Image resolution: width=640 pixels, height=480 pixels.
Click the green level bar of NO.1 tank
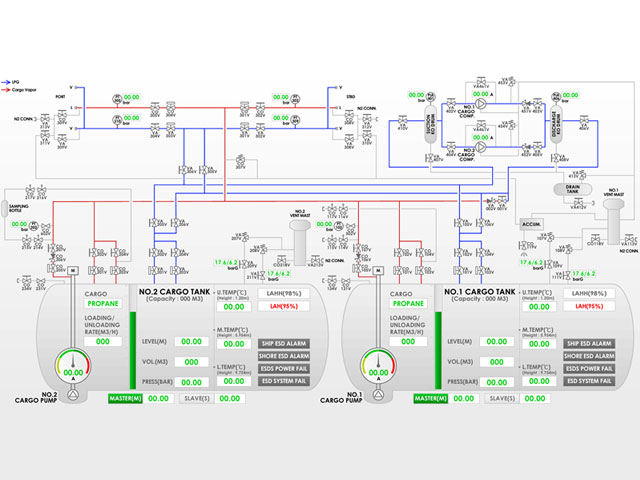point(438,350)
